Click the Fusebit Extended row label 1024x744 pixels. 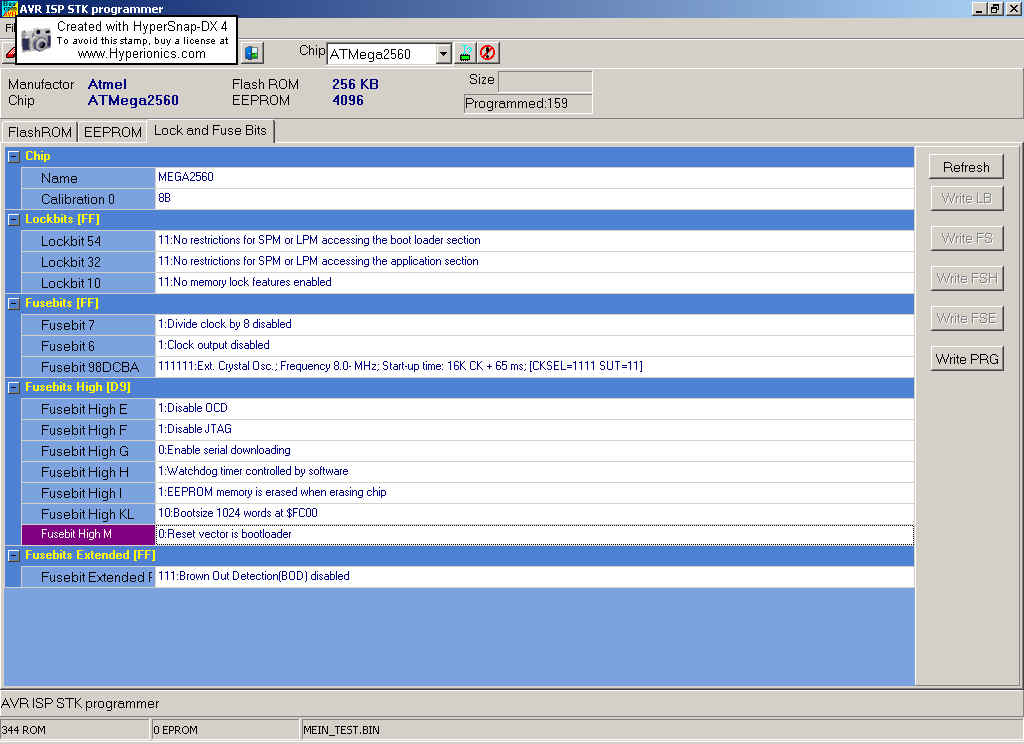88,577
